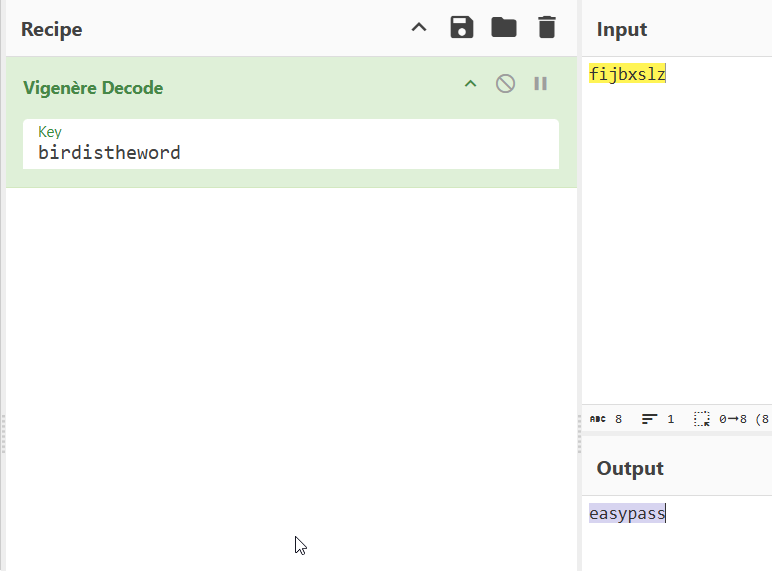Load a recipe using the folder icon
The width and height of the screenshot is (772, 571).
[504, 28]
